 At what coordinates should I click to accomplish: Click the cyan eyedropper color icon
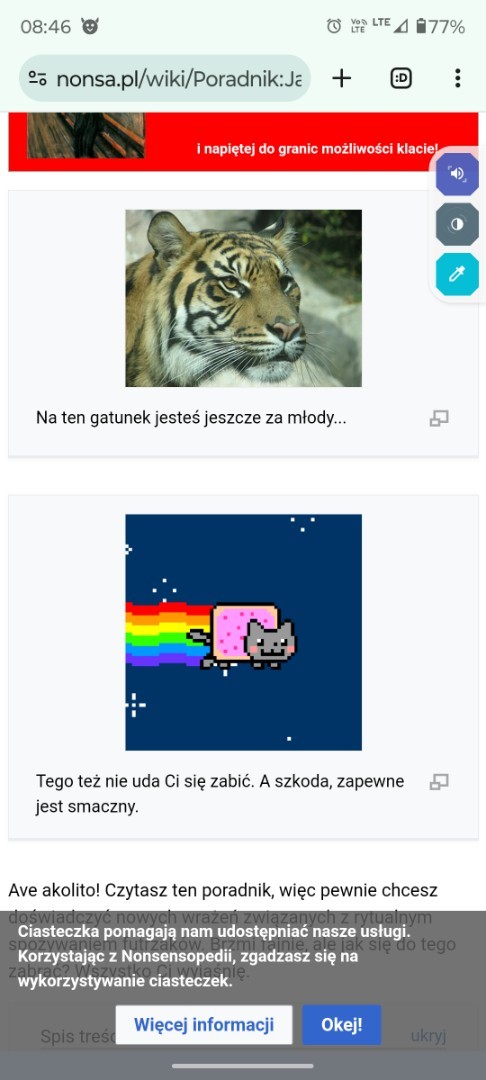[x=457, y=275]
